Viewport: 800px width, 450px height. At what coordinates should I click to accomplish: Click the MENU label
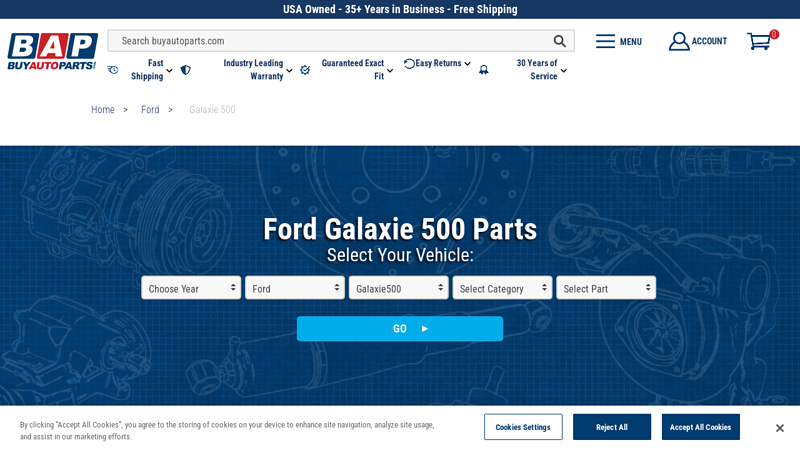pos(631,42)
